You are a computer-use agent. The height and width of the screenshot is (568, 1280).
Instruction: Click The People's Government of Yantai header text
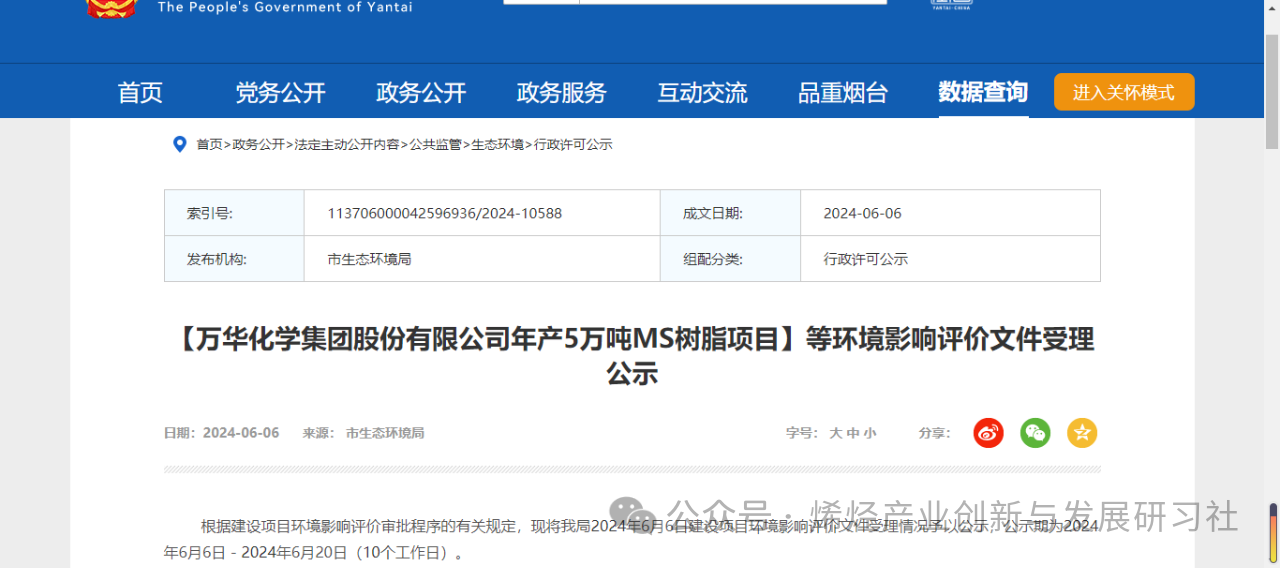pos(285,7)
